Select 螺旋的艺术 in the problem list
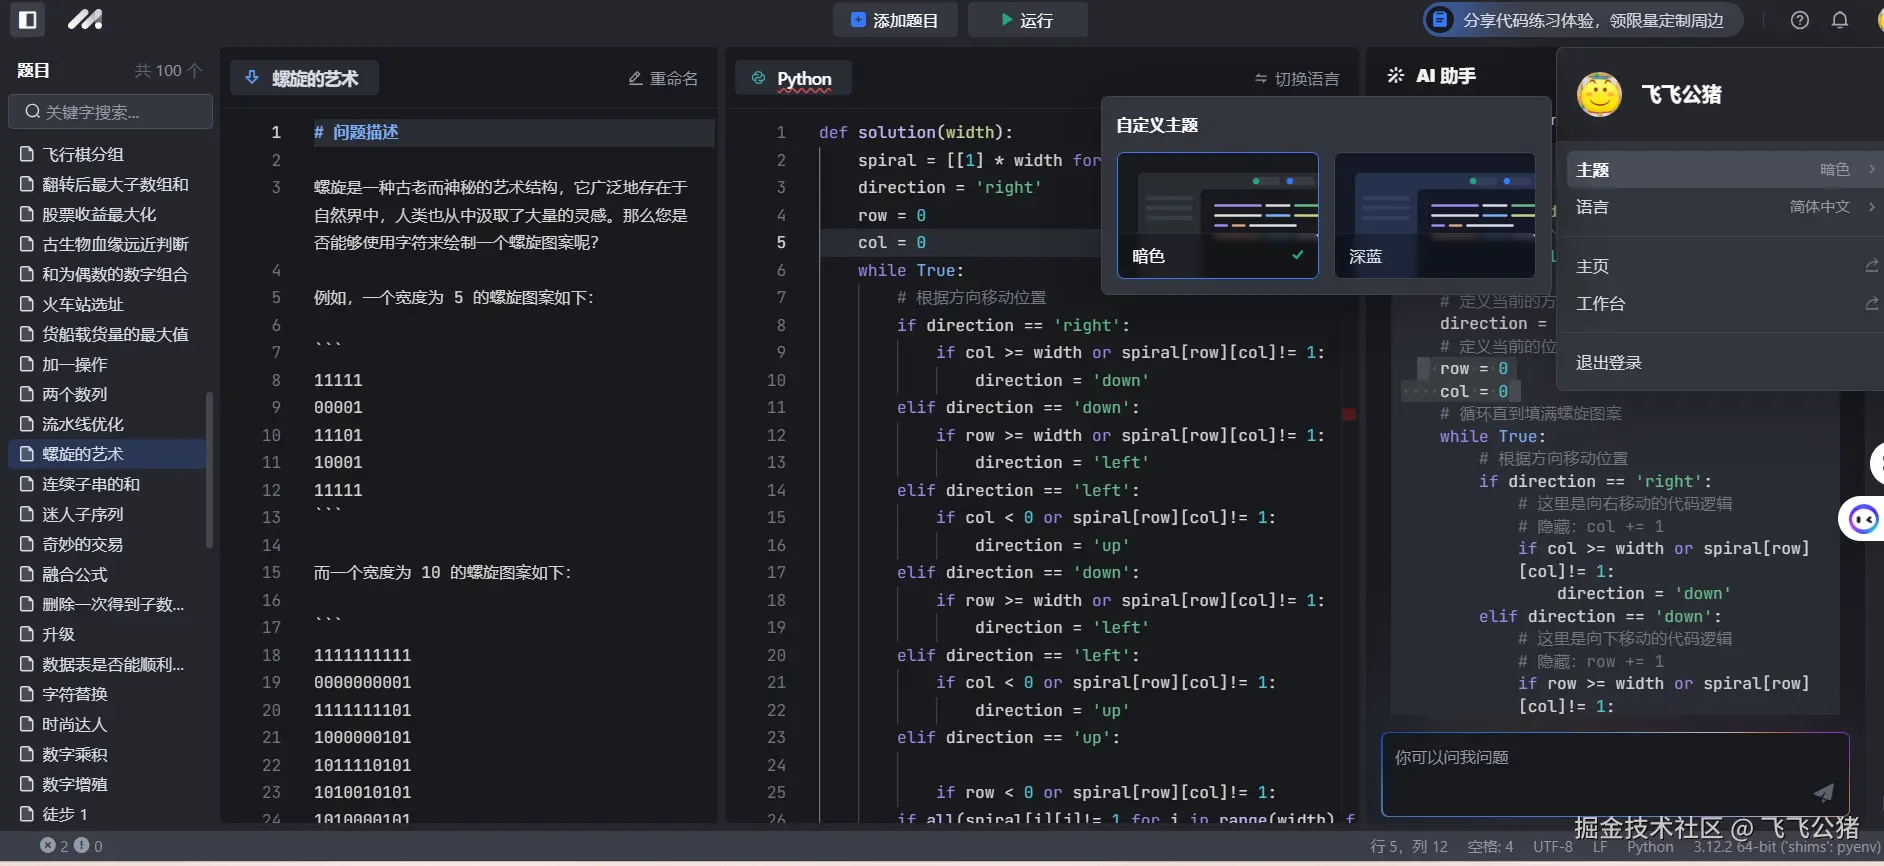Image resolution: width=1884 pixels, height=866 pixels. [108, 454]
